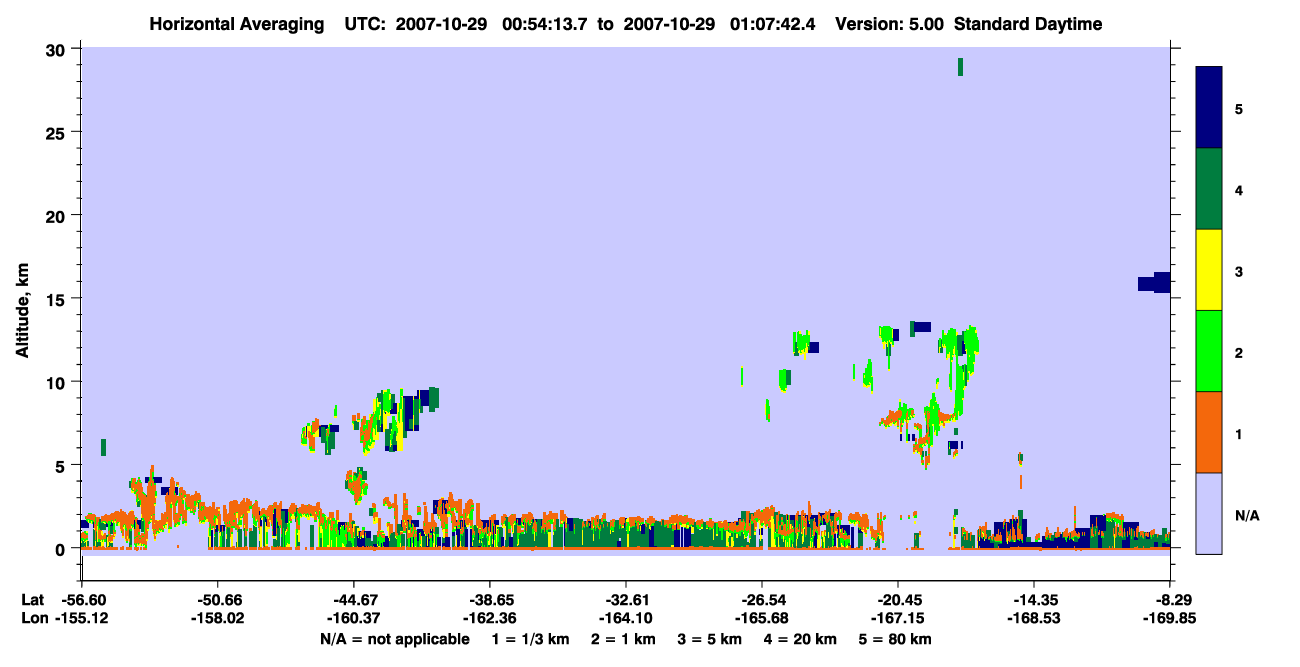
Task: Click the '1 = 1/3 km' legend entry
Action: click(530, 639)
